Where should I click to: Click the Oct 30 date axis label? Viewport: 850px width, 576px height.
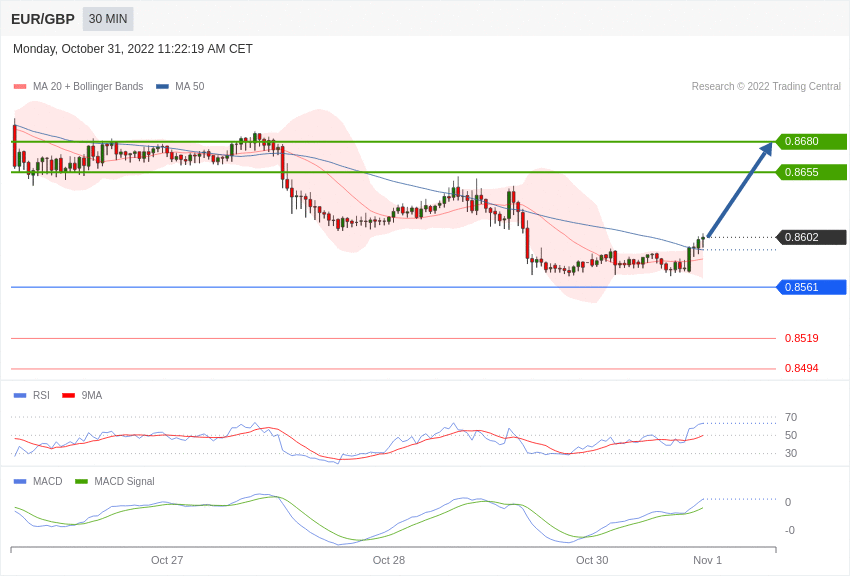592,560
